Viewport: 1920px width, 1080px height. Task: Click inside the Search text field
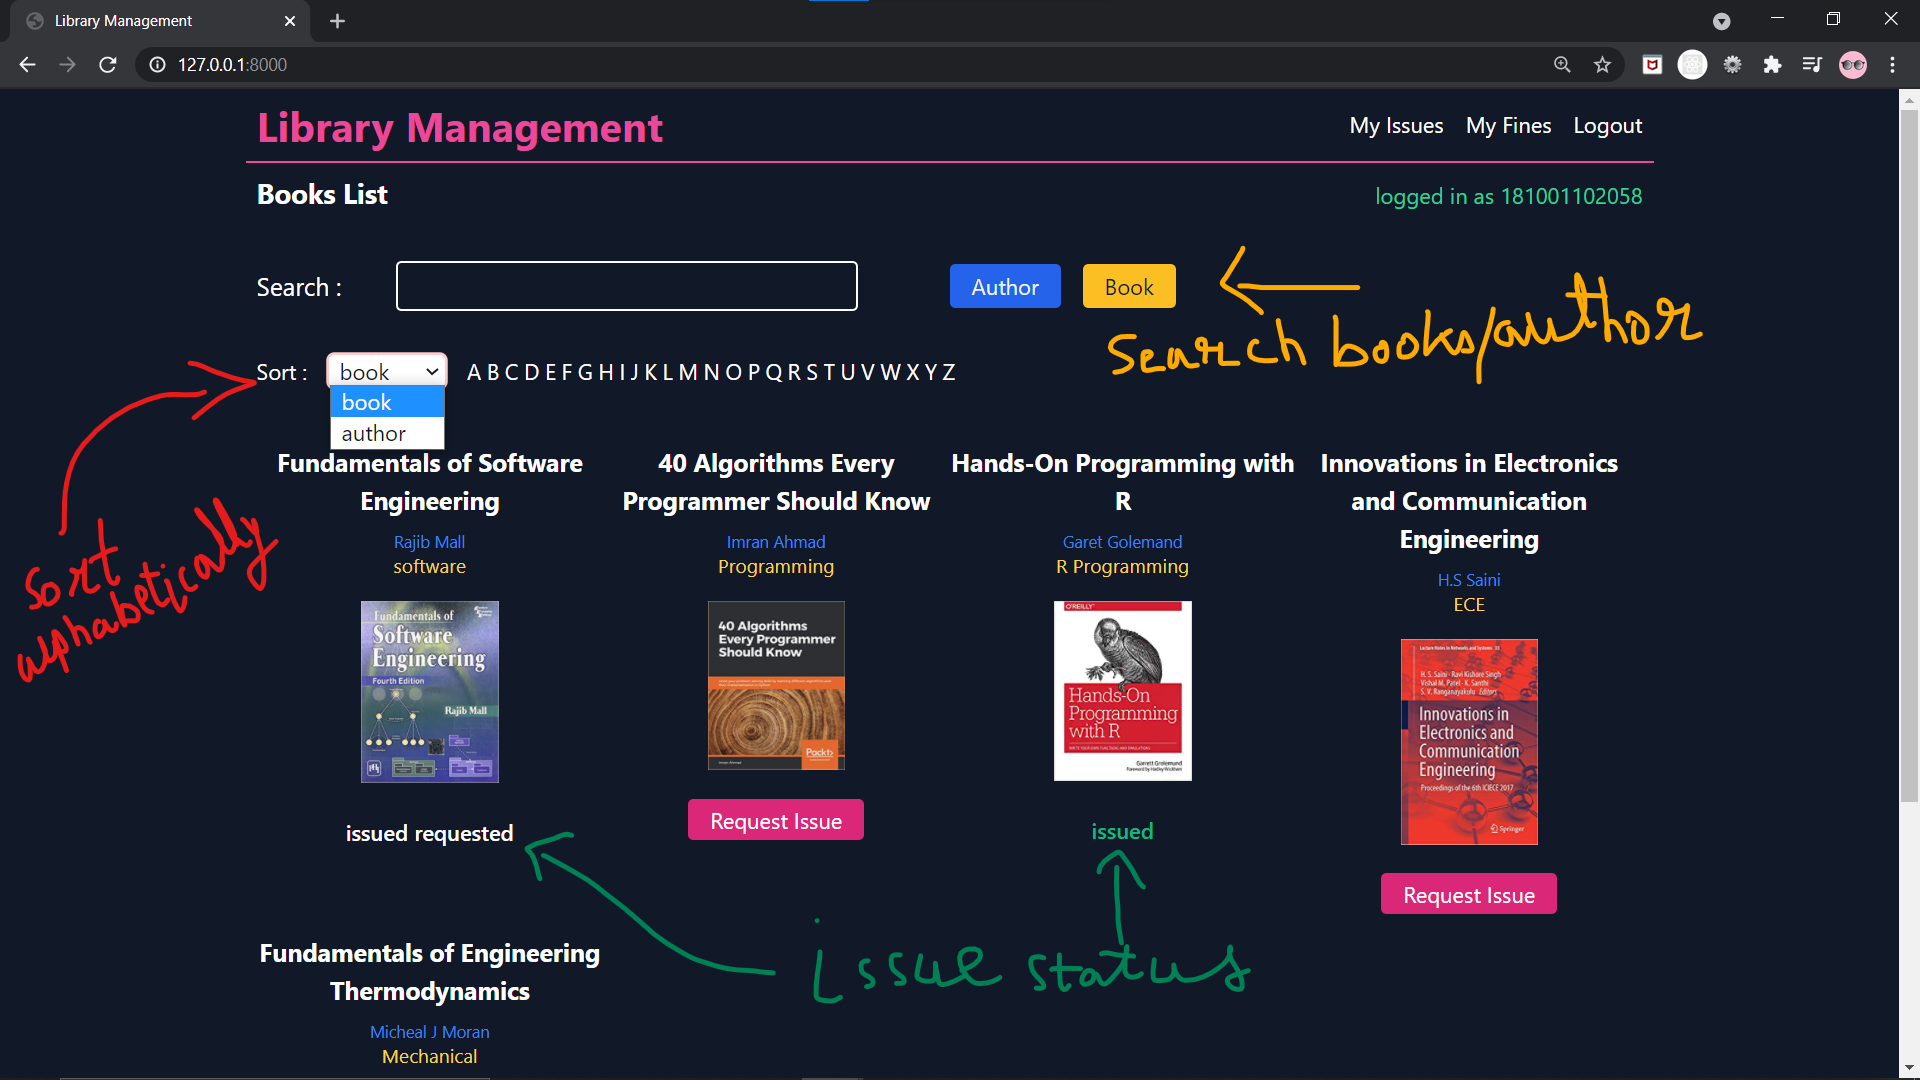(x=626, y=287)
